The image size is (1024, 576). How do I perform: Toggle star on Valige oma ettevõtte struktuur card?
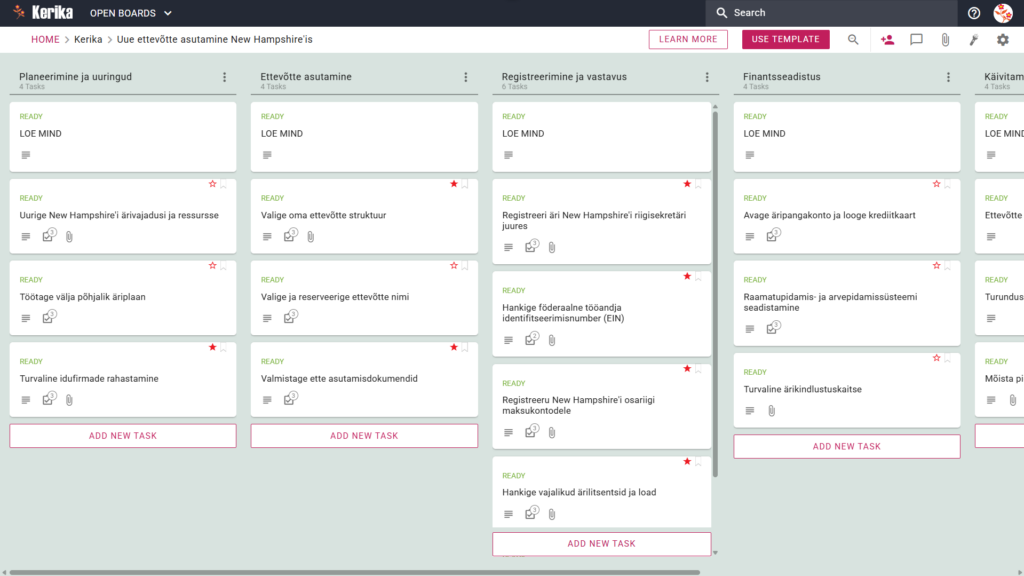[454, 184]
